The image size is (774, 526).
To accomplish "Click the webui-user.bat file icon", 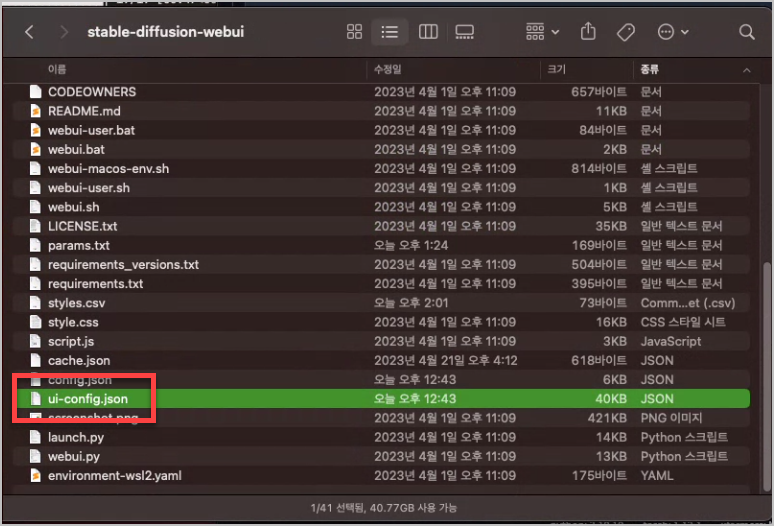I will click(x=35, y=130).
